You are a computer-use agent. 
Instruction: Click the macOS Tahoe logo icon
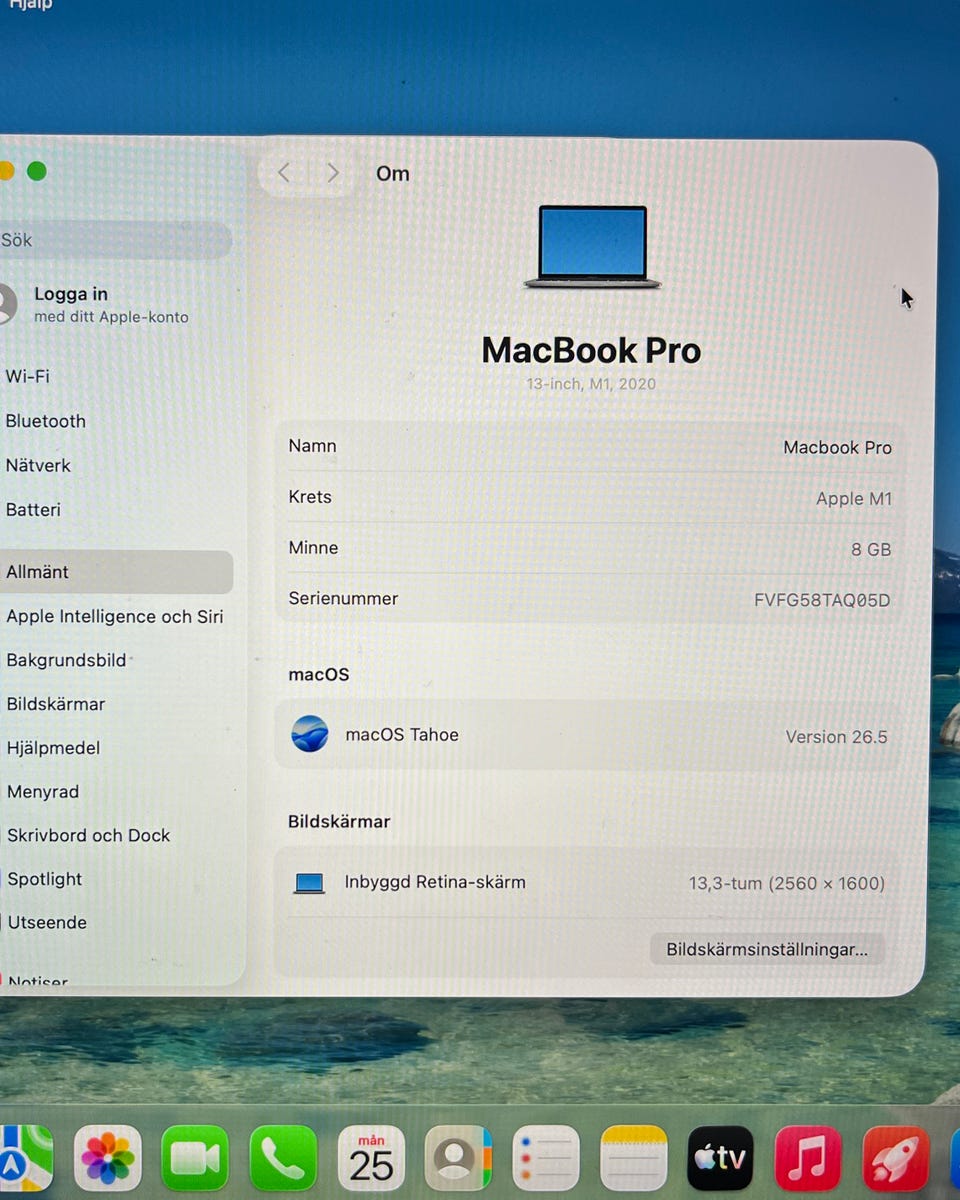coord(310,734)
